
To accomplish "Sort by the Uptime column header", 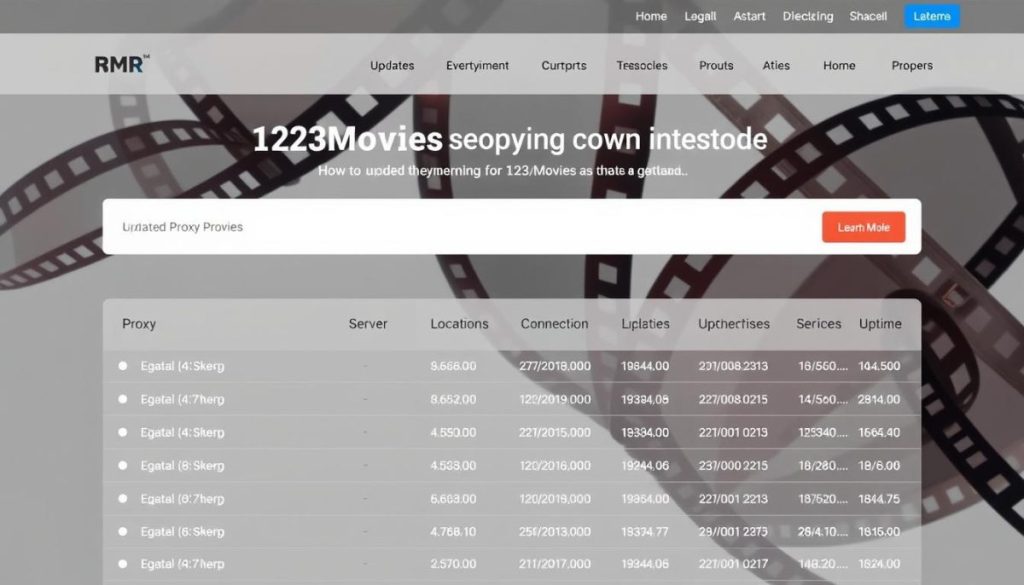I will [880, 324].
